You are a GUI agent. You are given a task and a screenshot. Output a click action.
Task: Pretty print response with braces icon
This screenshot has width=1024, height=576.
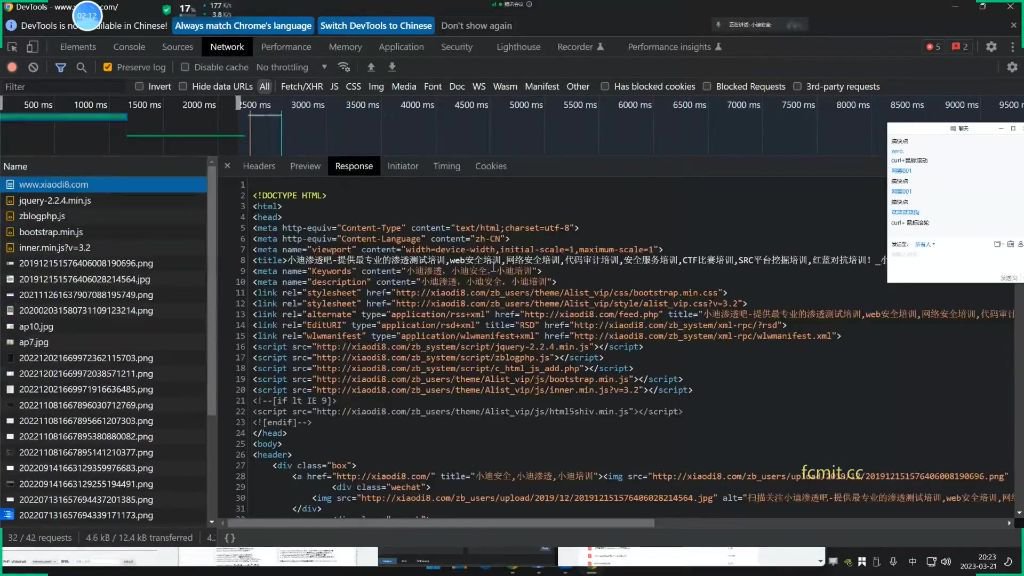[x=230, y=538]
